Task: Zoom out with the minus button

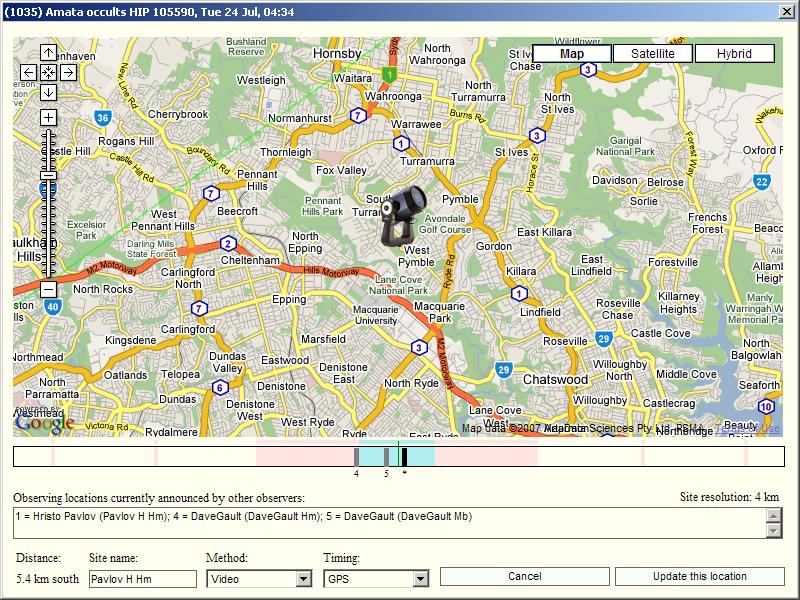Action: [48, 290]
